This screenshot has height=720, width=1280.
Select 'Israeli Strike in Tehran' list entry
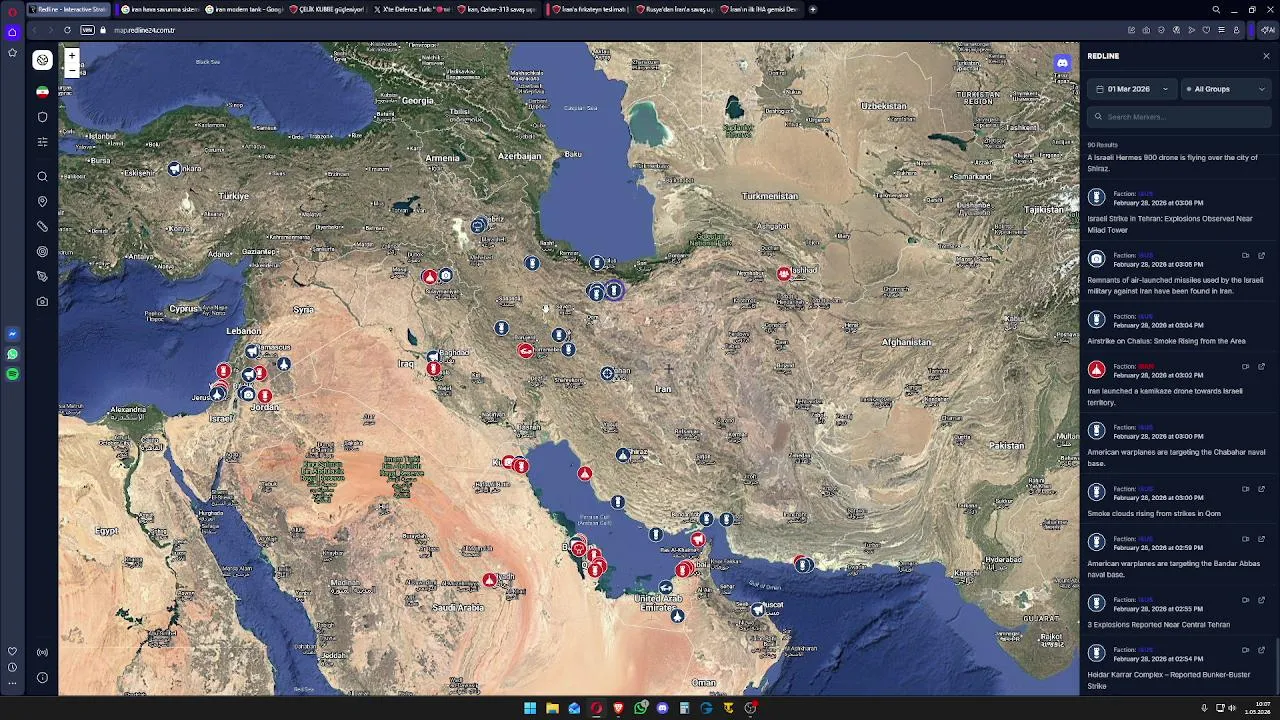click(x=1178, y=210)
